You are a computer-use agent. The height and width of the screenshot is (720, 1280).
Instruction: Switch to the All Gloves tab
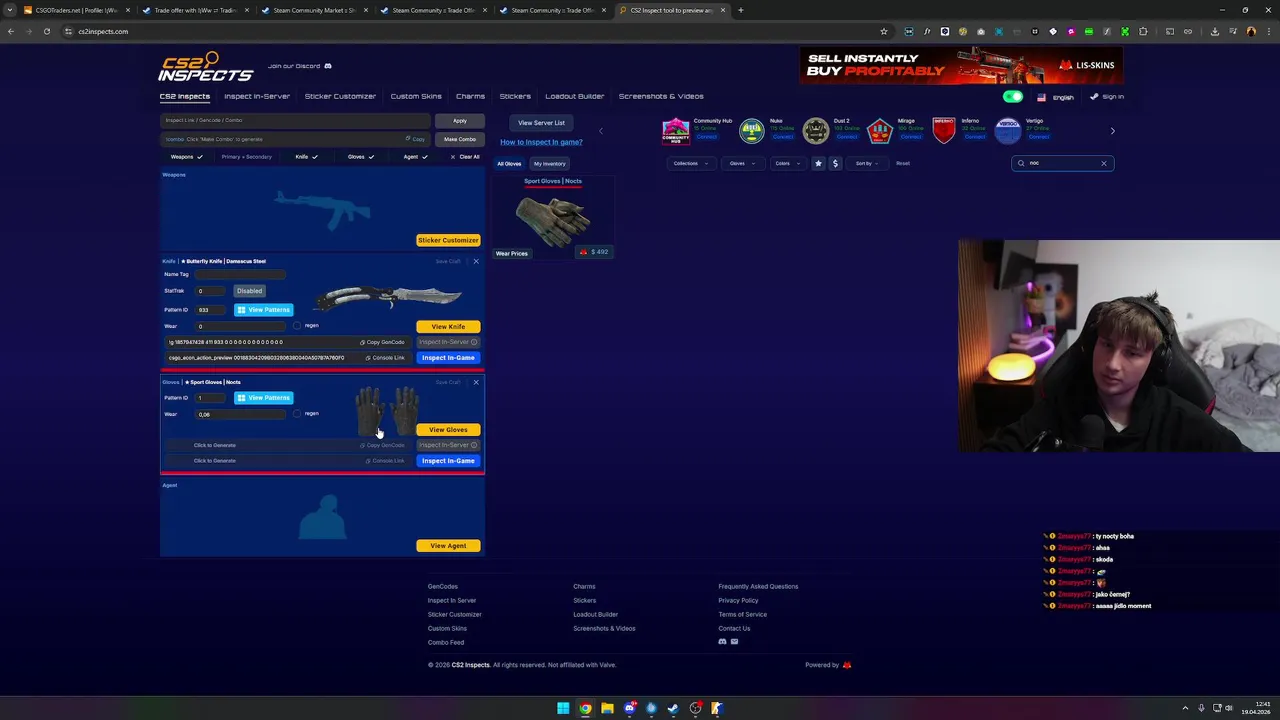pyautogui.click(x=509, y=164)
